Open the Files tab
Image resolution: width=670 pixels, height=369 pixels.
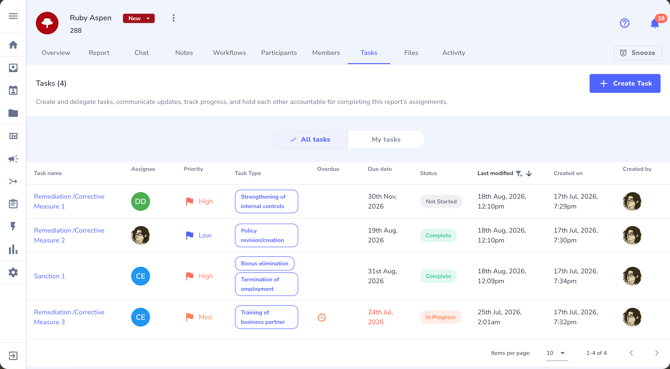411,53
